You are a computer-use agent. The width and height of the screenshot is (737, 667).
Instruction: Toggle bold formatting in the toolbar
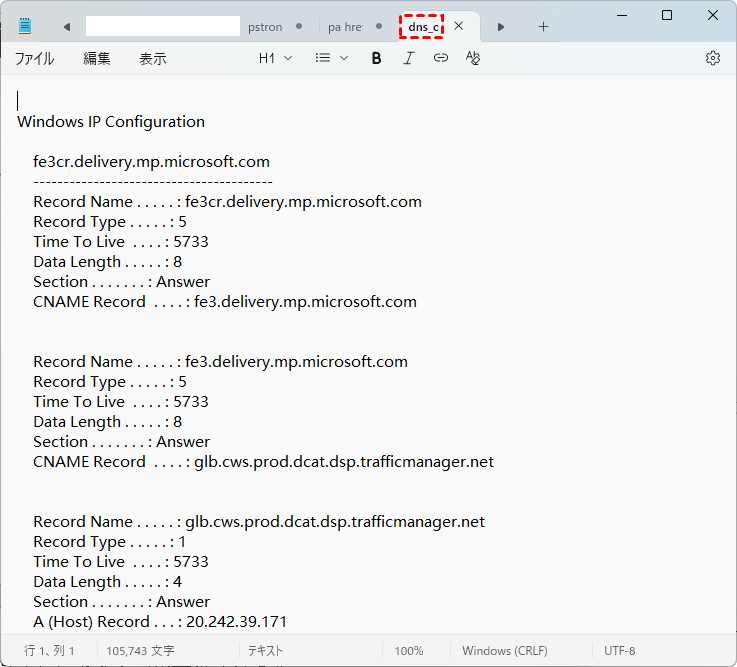376,58
